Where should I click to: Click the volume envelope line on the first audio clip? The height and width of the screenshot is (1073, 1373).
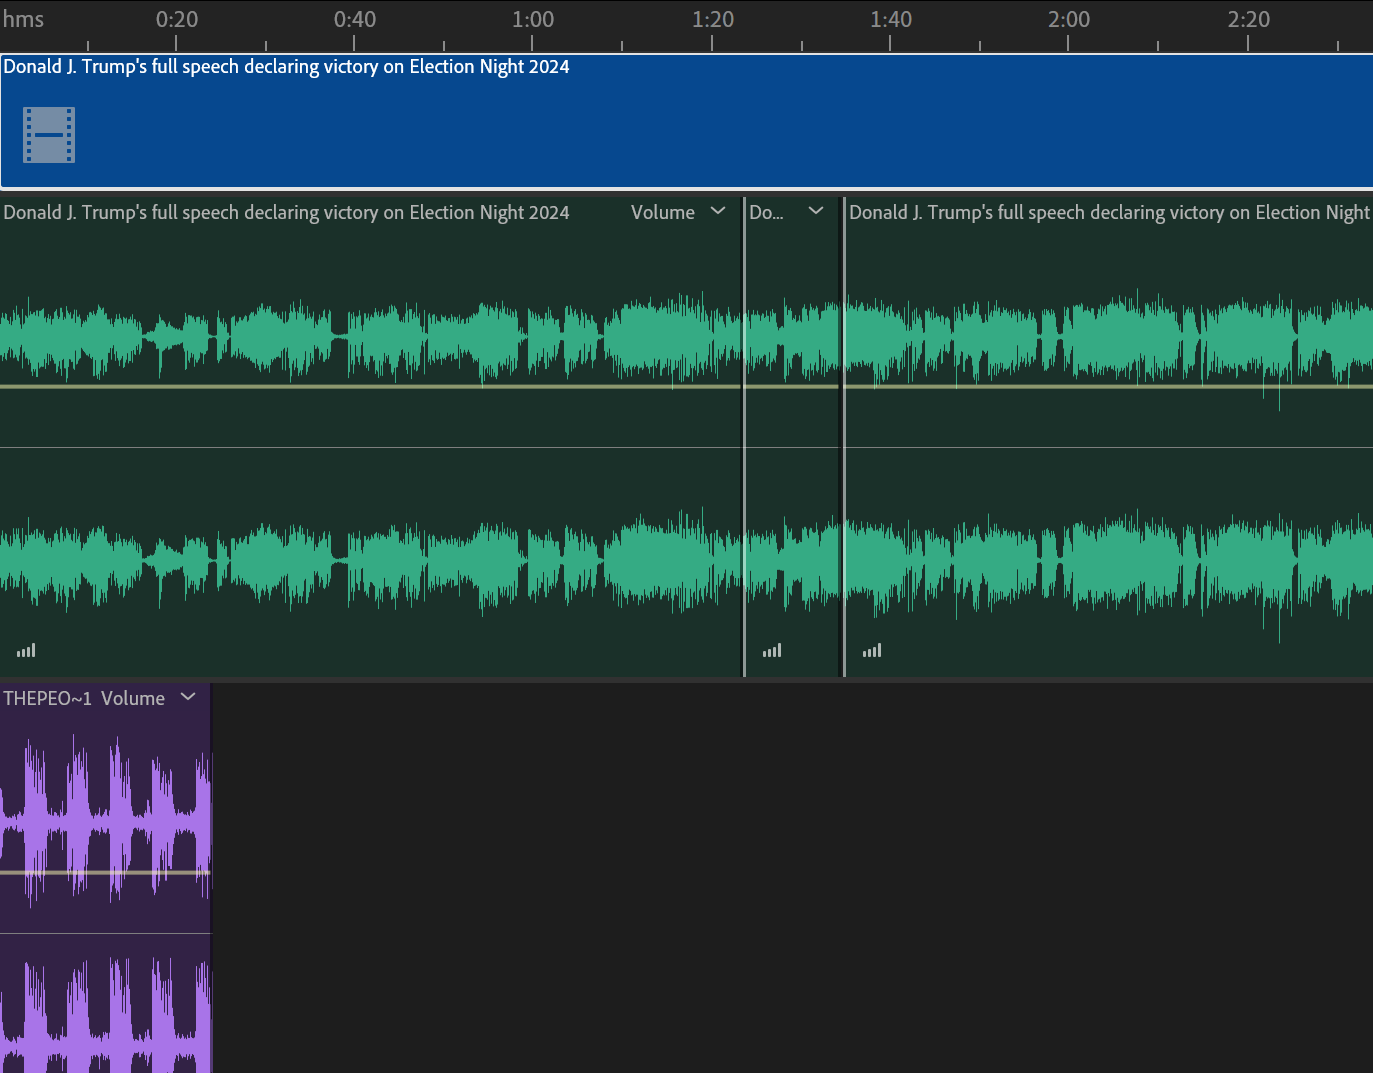[370, 386]
